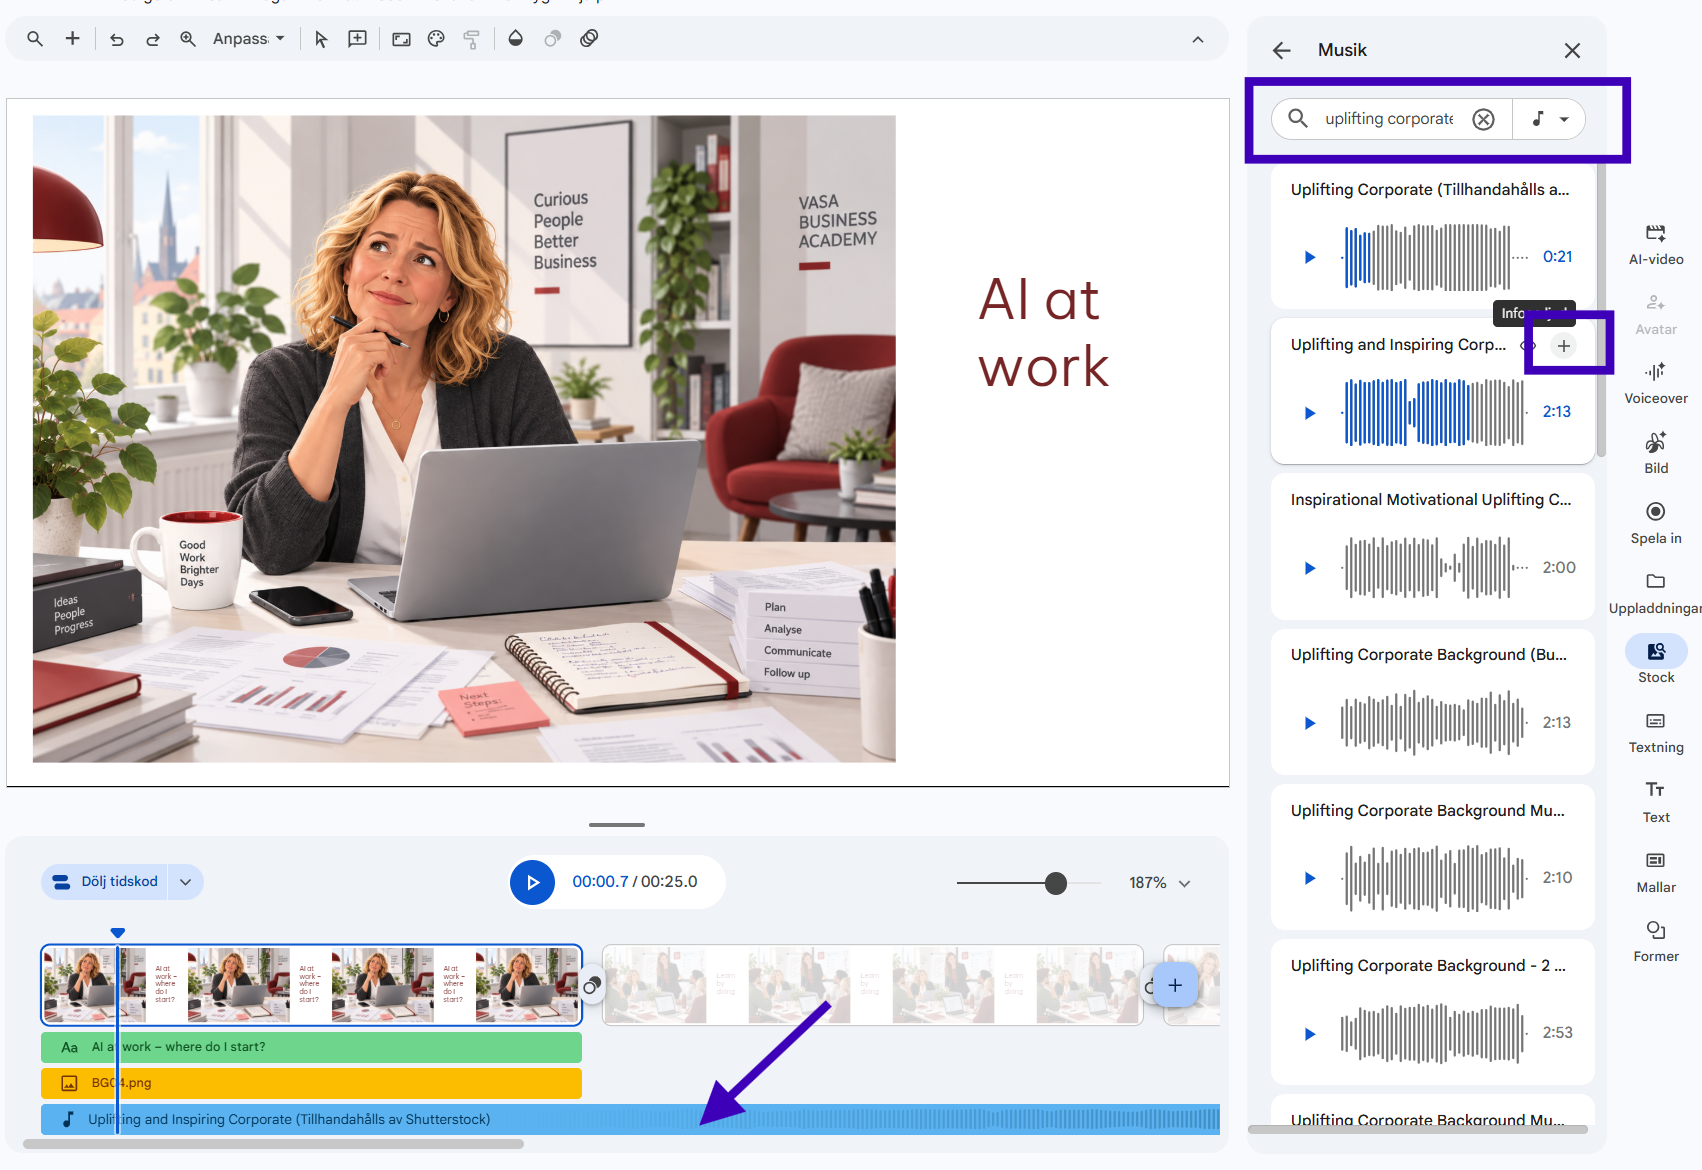The width and height of the screenshot is (1702, 1170).
Task: Select the green AI at work text track
Action: [x=311, y=1047]
